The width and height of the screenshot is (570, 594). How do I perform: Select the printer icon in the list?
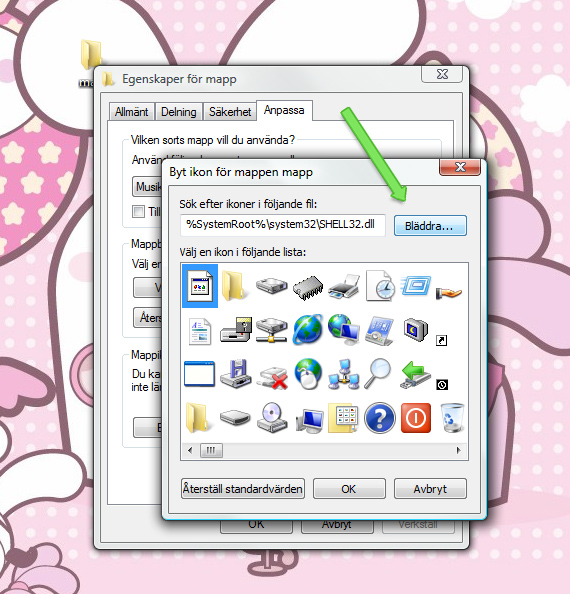pos(344,286)
